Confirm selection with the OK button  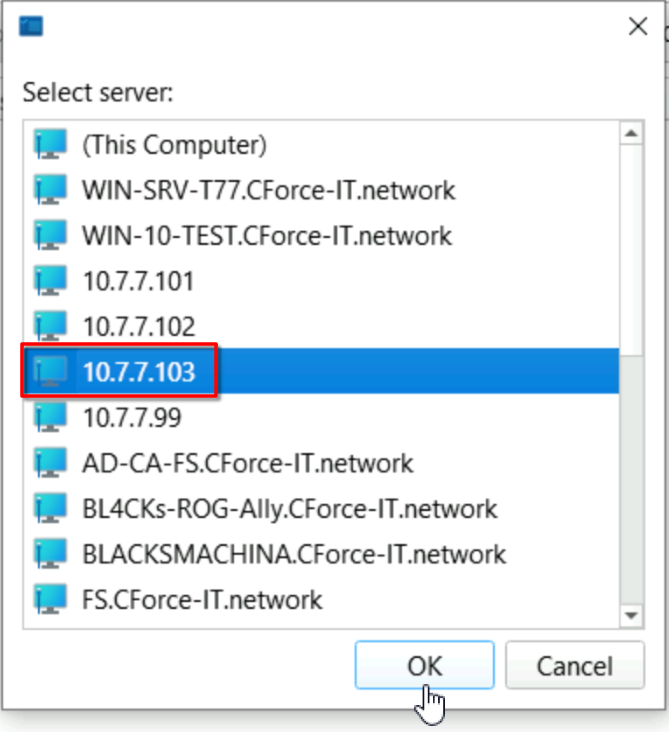click(424, 665)
